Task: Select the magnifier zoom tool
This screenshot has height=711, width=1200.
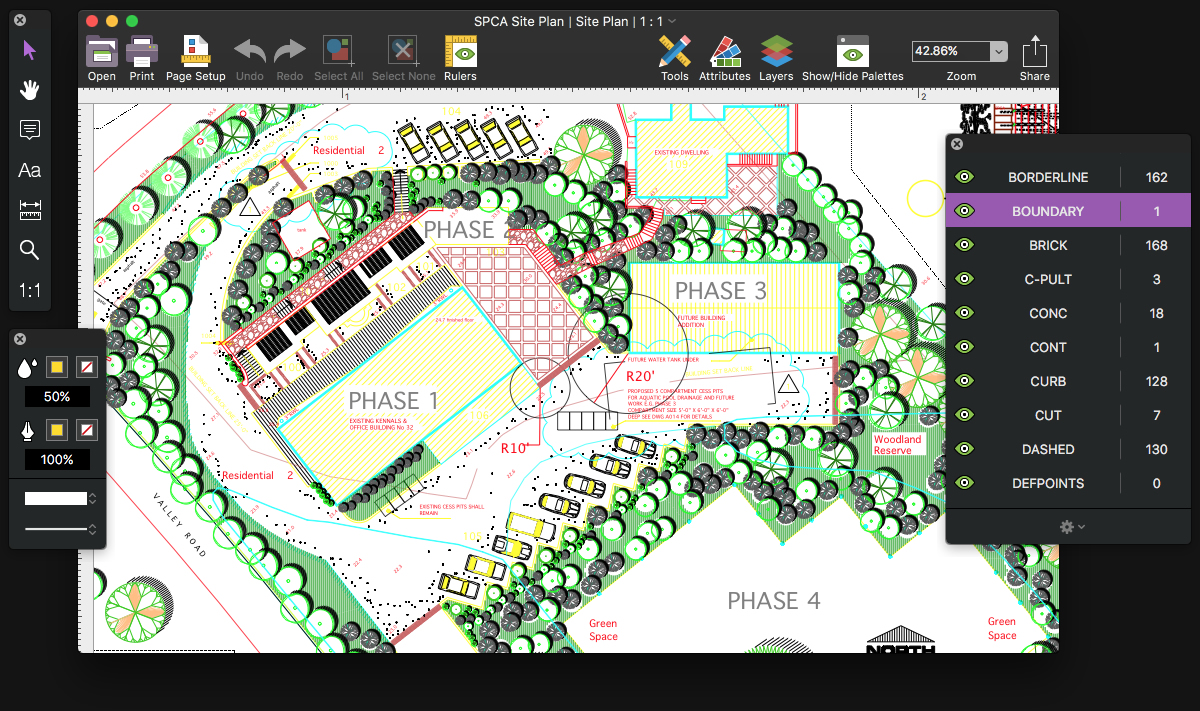Action: pyautogui.click(x=29, y=250)
